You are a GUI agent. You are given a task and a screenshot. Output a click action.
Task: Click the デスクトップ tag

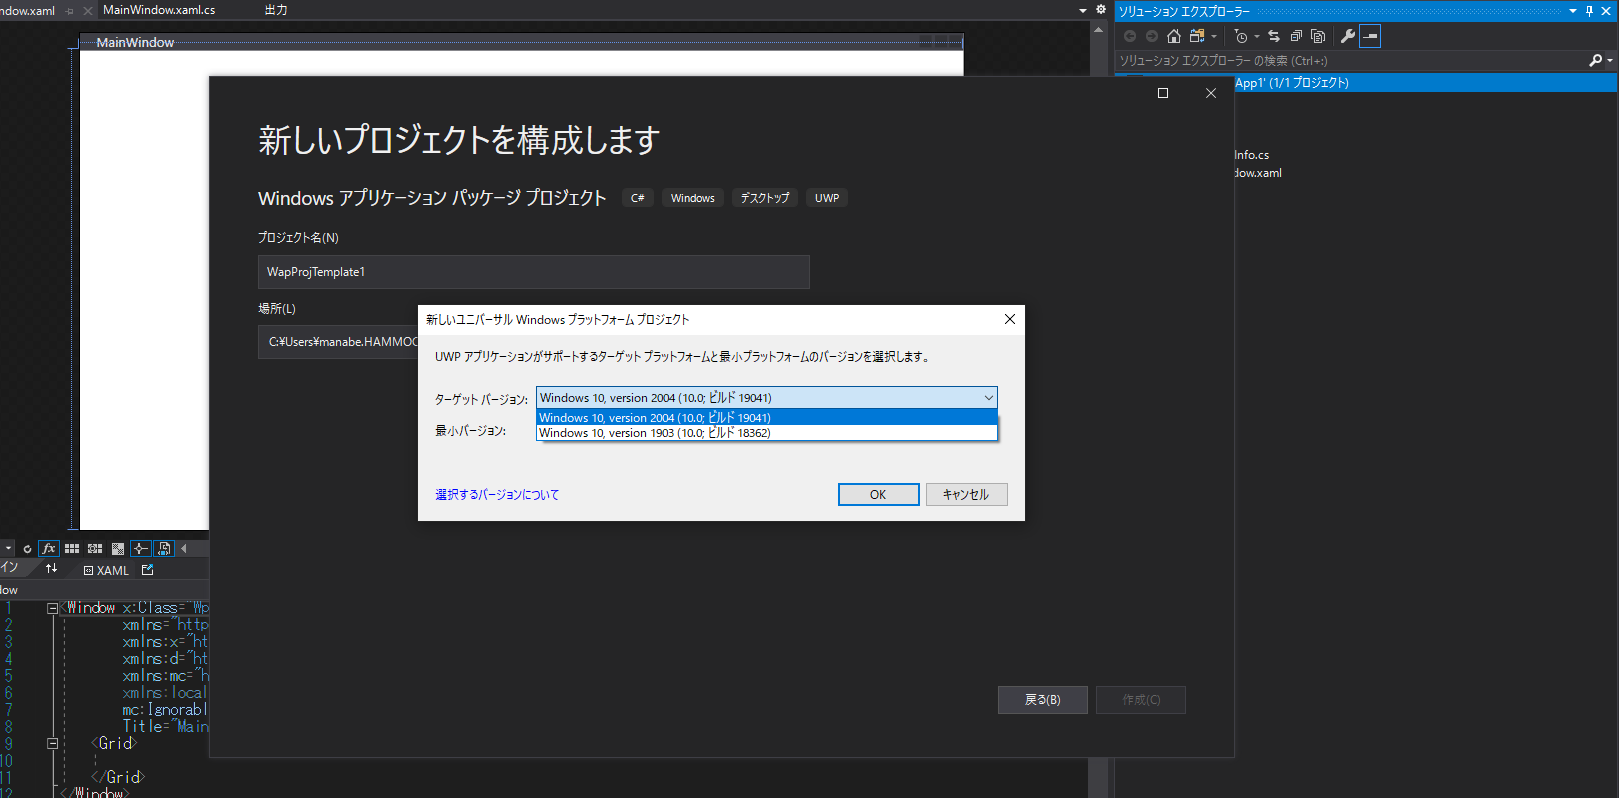765,198
